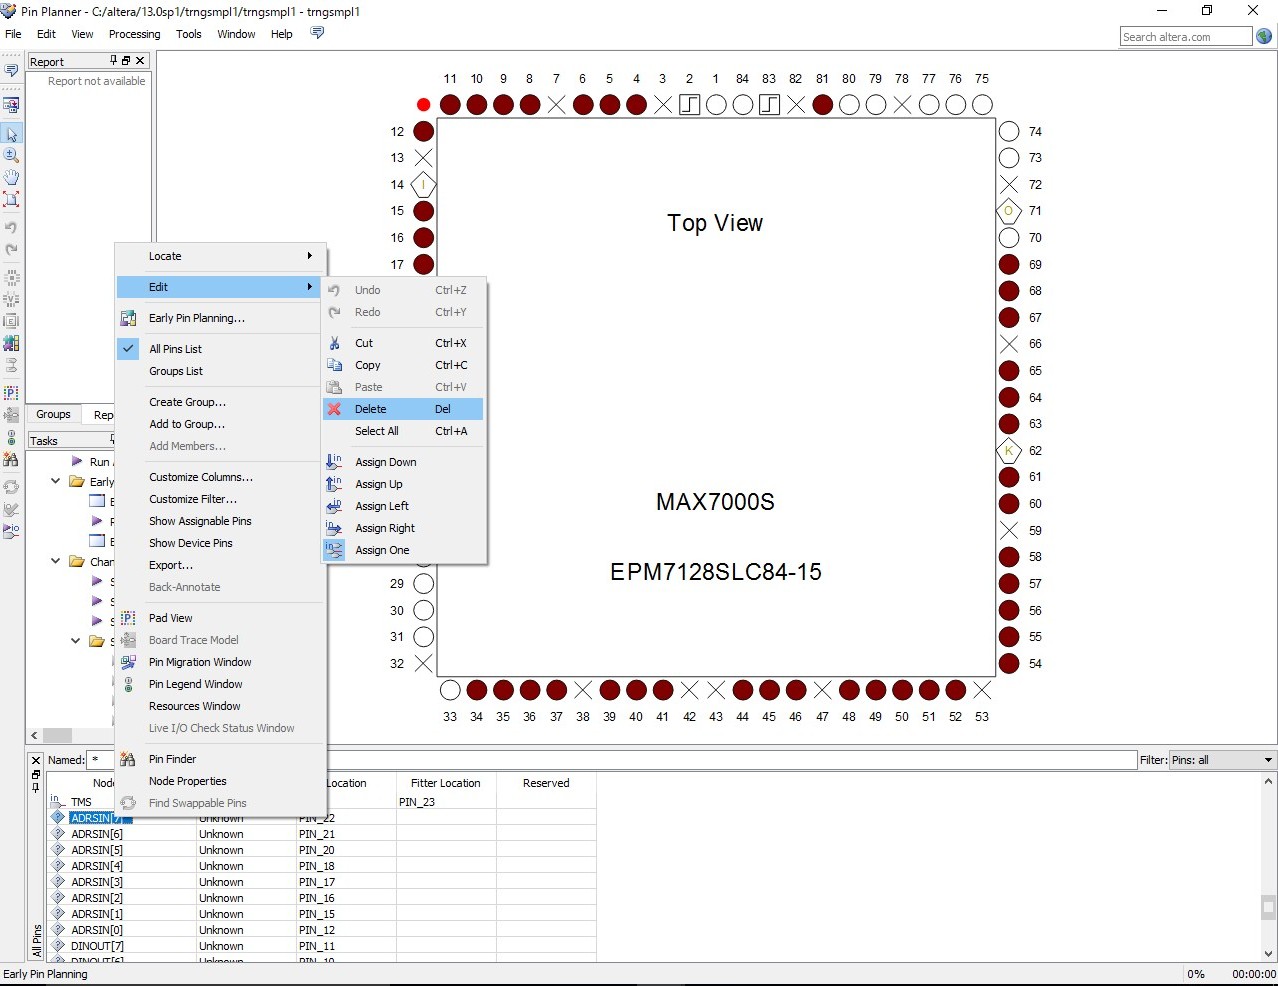Click package pin 81 on chip
The image size is (1278, 986).
[823, 104]
